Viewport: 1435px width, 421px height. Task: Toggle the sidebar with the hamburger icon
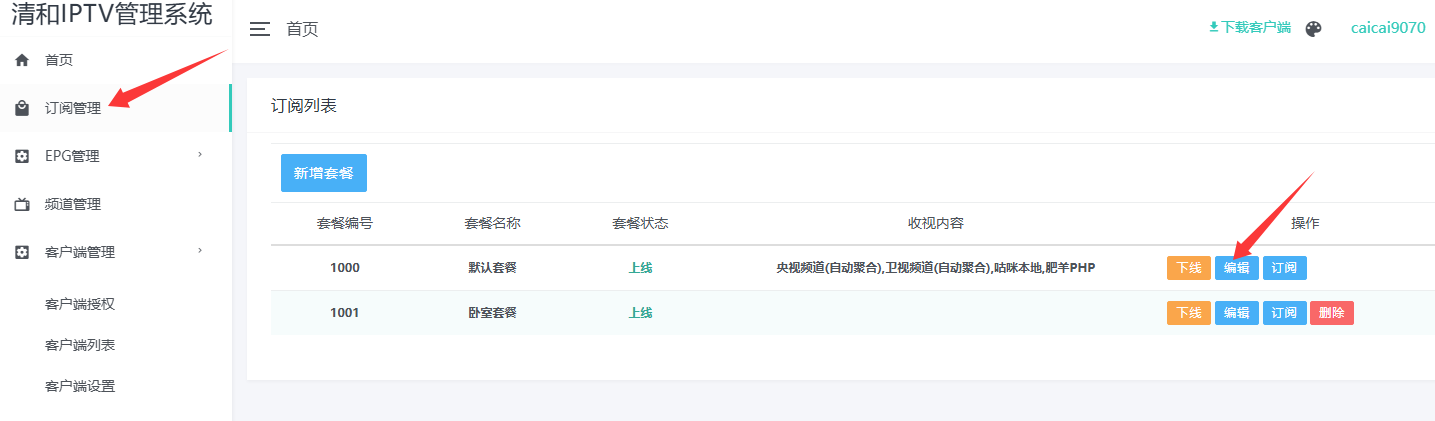(260, 30)
